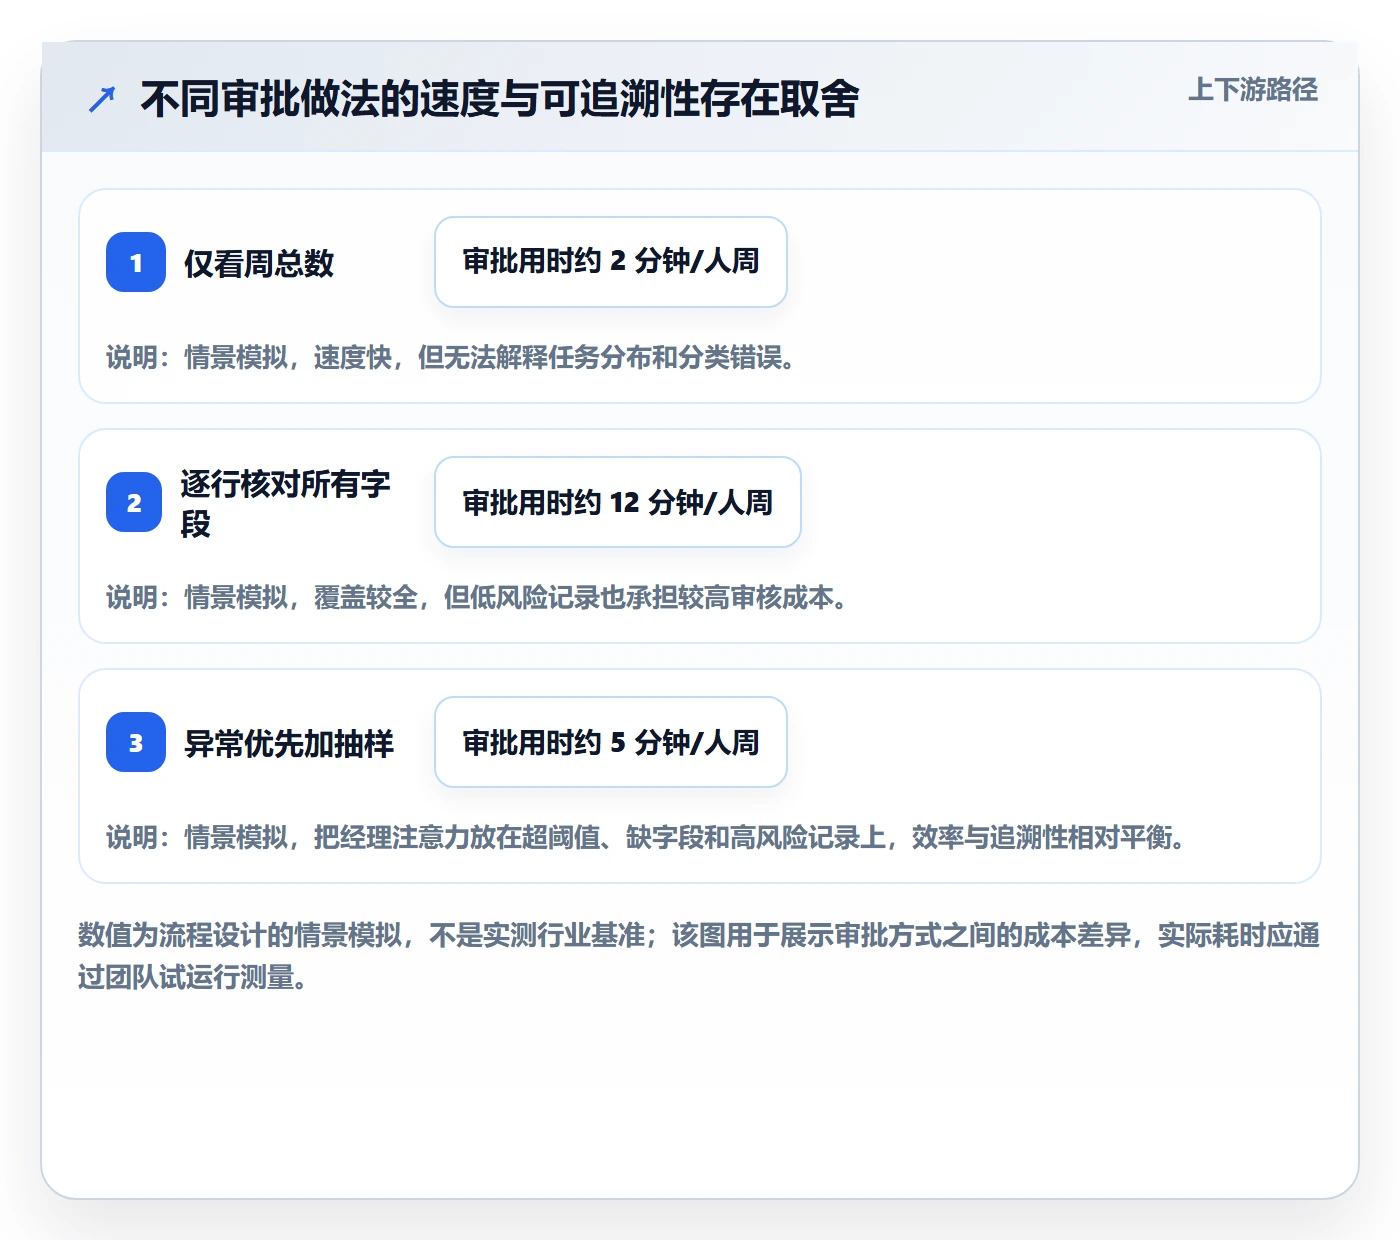Click the 仅看周总数 heading
1400x1240 pixels.
(x=259, y=263)
